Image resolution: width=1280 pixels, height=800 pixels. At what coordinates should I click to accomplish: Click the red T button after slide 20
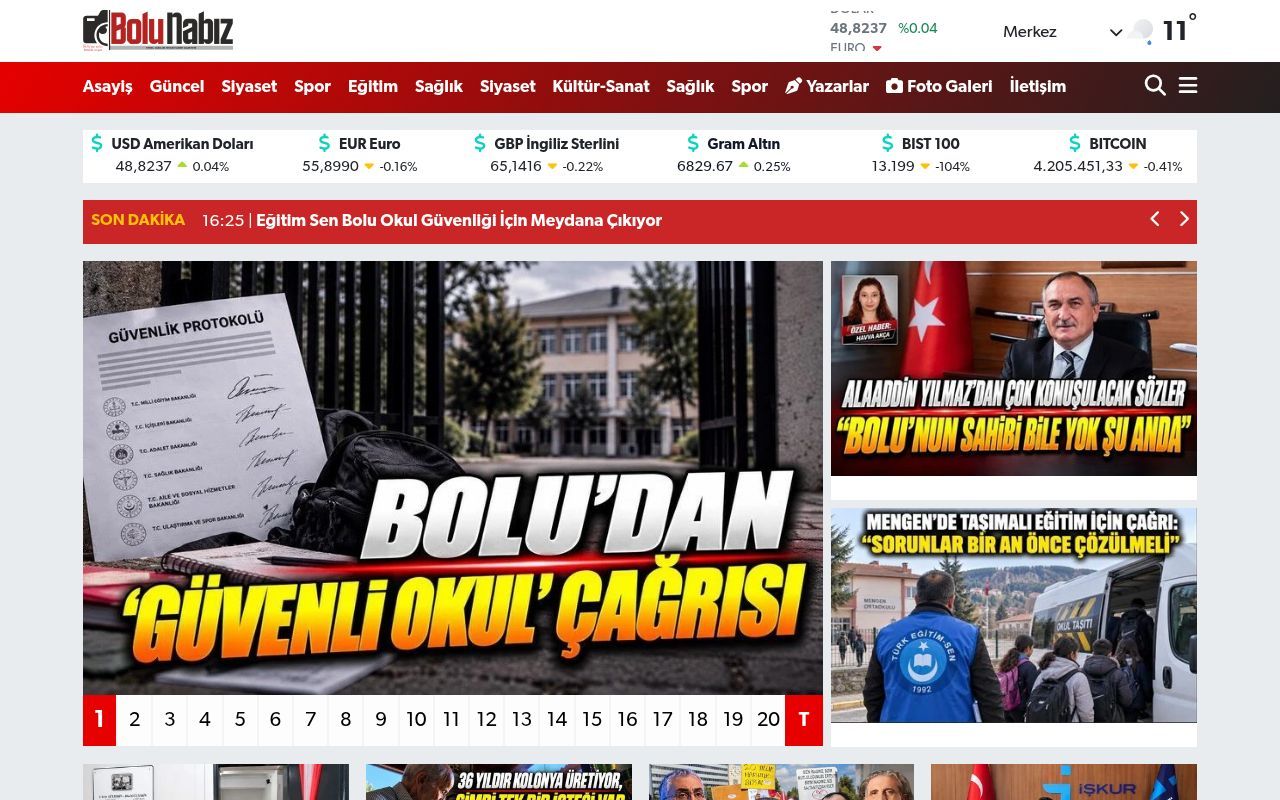804,719
